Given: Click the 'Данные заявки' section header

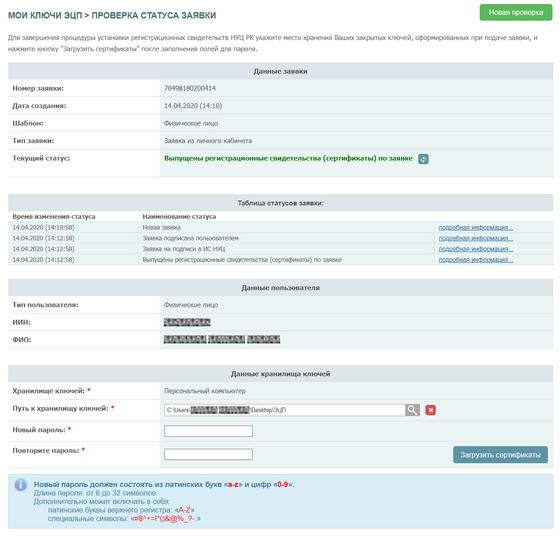Looking at the screenshot, I should pos(280,71).
